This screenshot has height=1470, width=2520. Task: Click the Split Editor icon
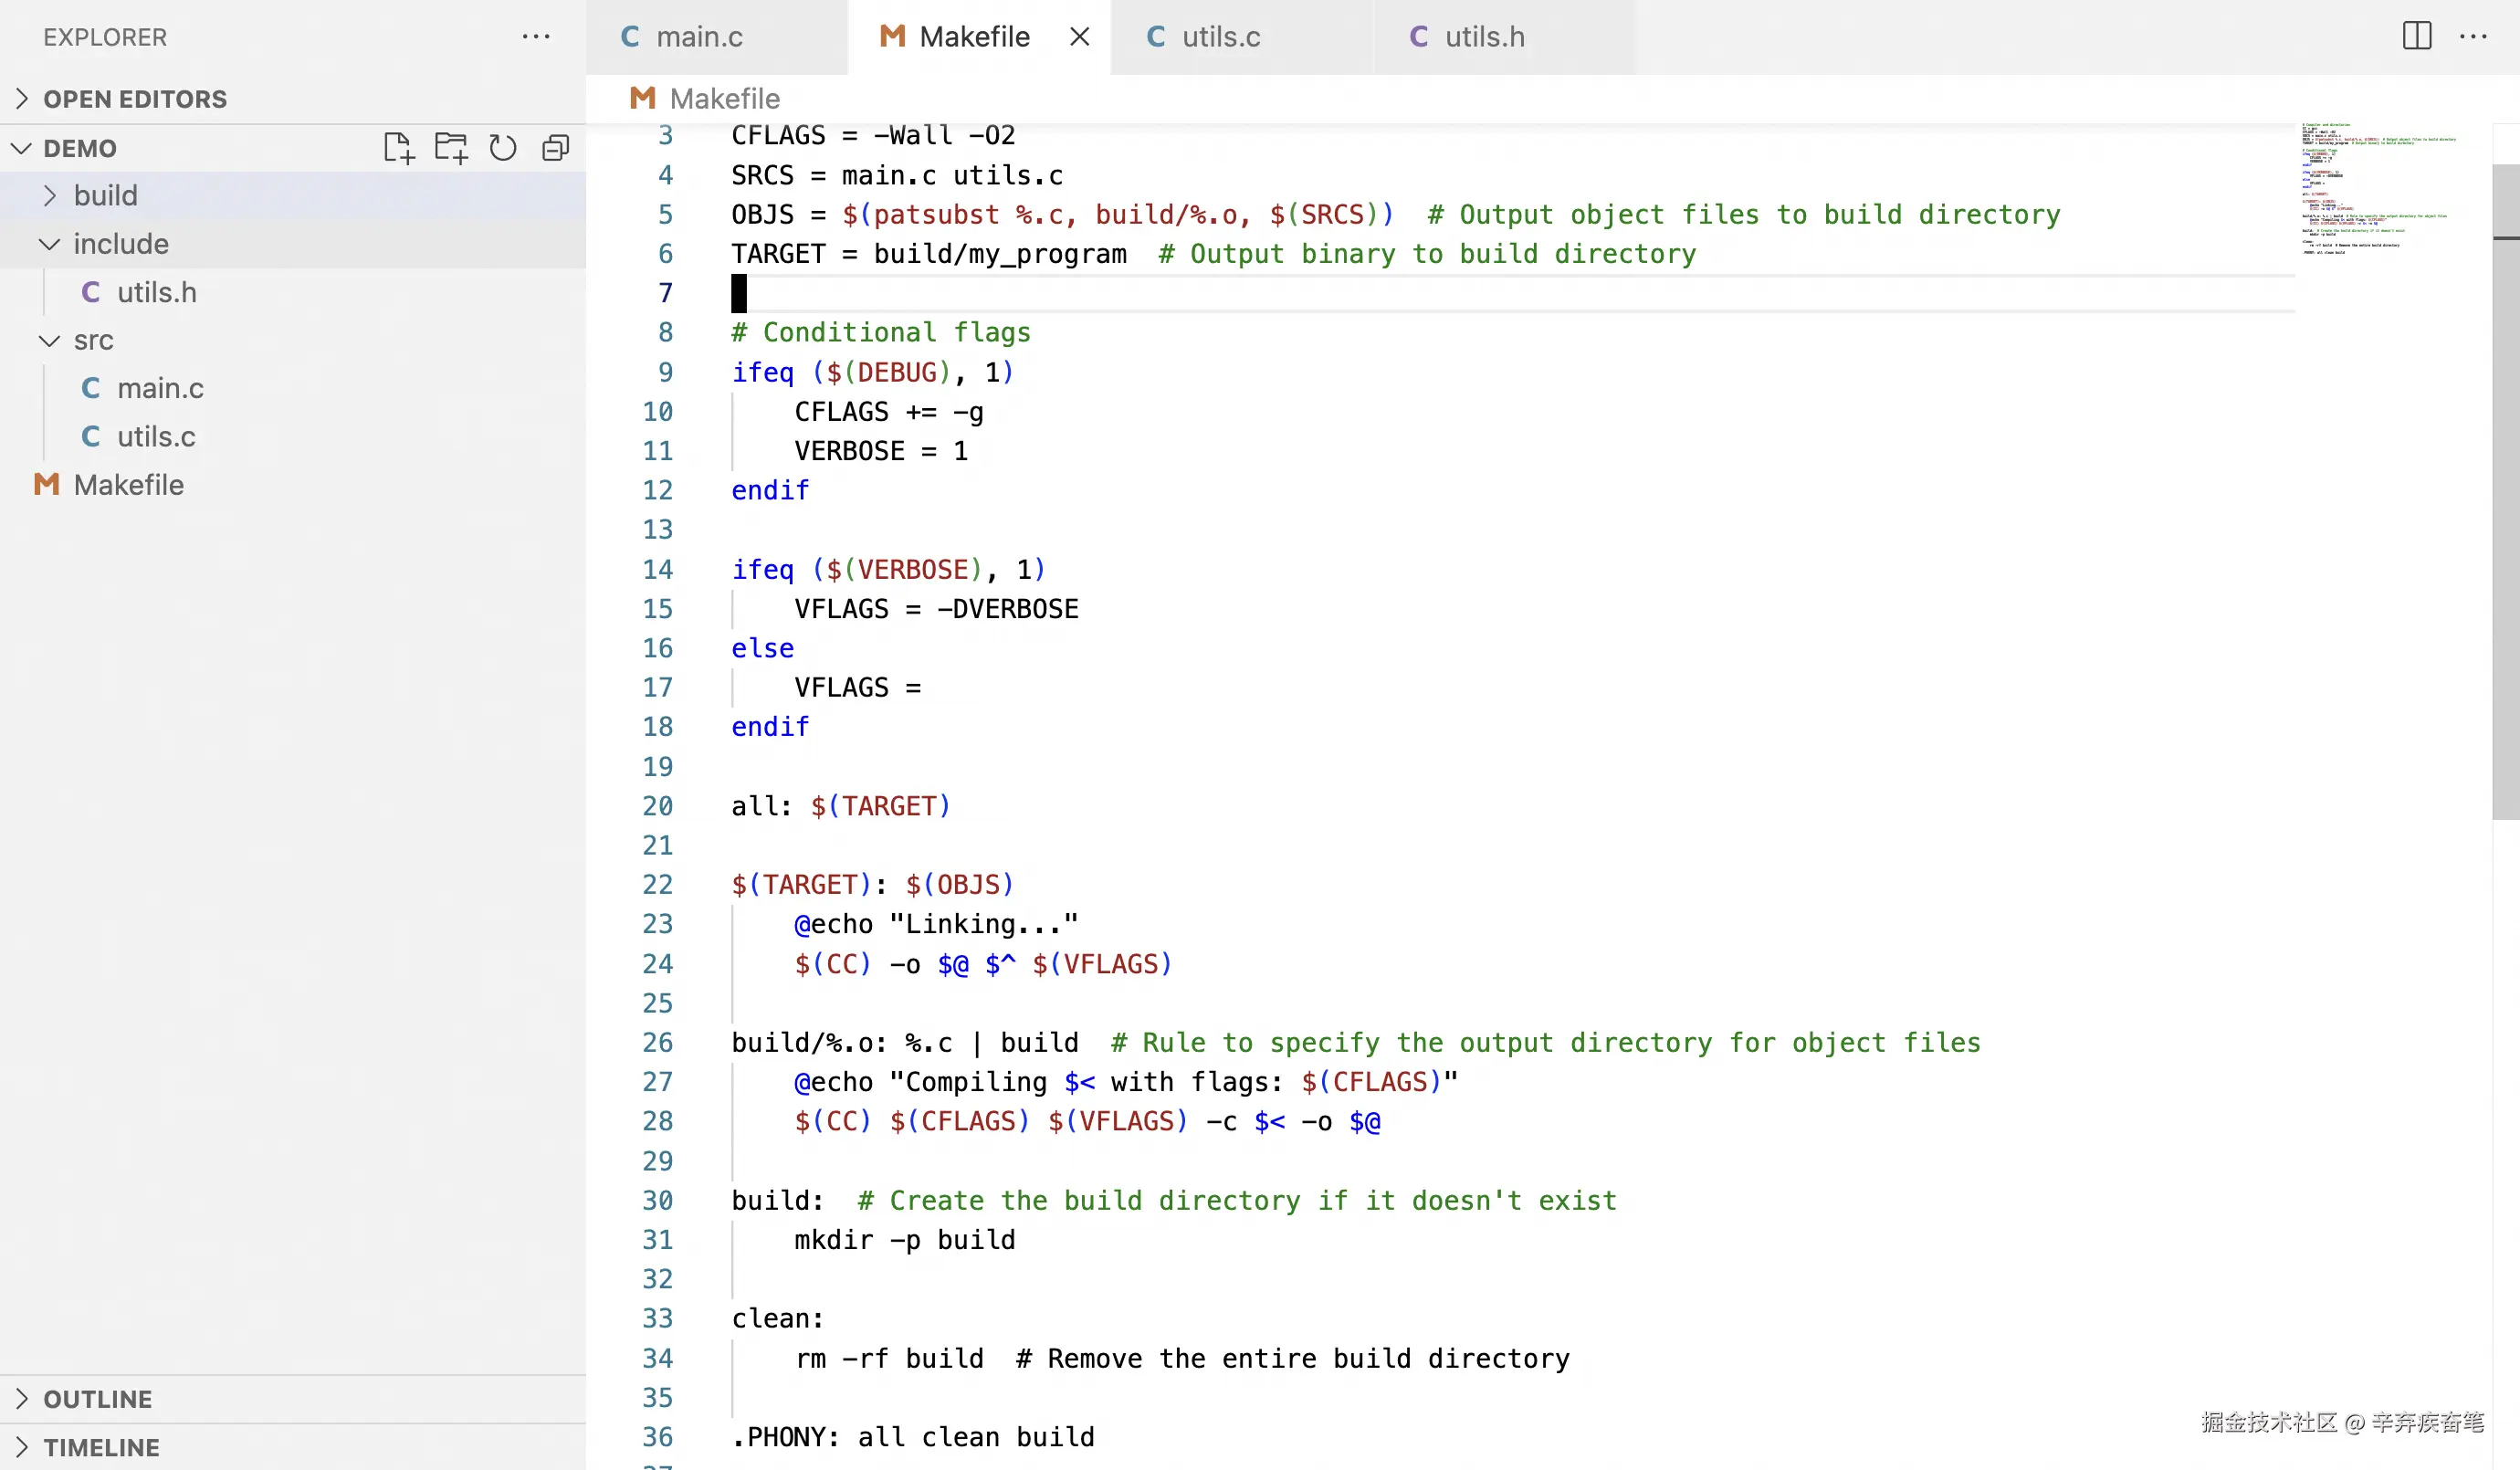(2416, 36)
